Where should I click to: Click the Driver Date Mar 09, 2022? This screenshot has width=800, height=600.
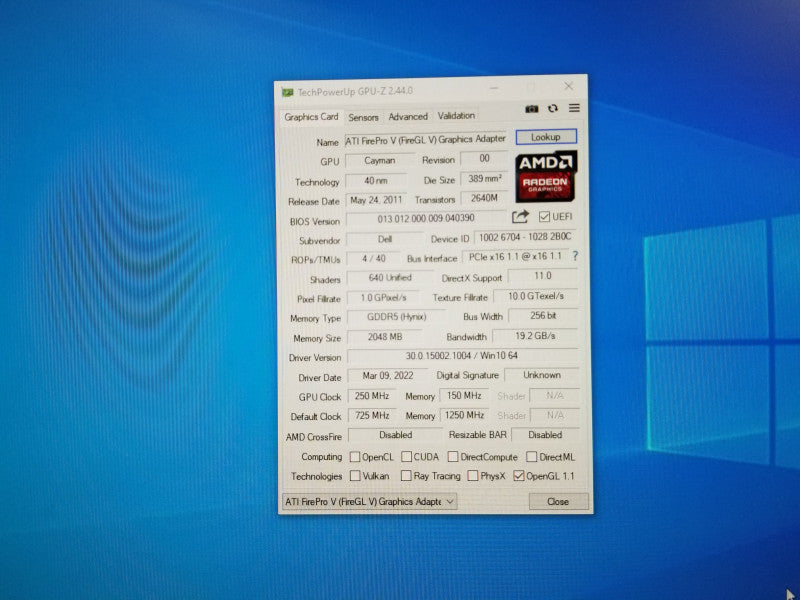point(388,376)
